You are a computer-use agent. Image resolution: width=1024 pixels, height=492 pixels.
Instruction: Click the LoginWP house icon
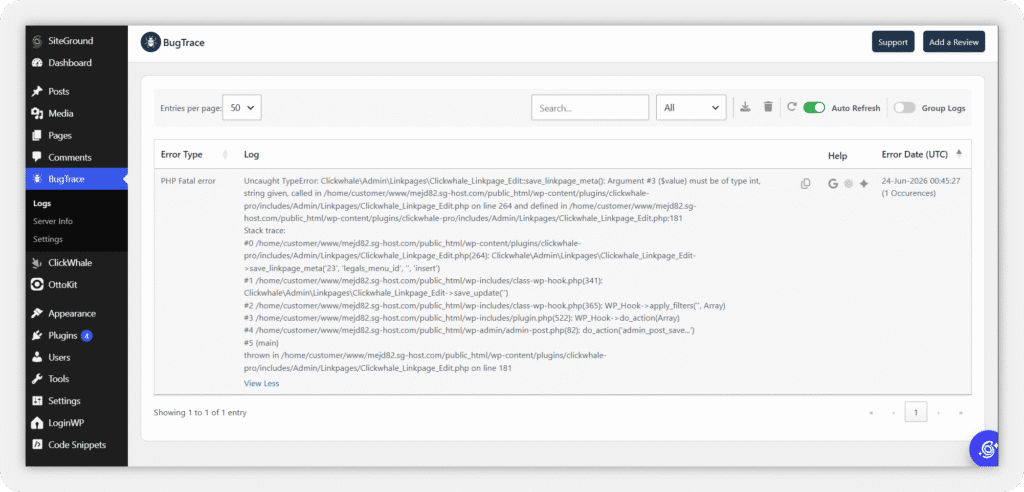[x=37, y=423]
